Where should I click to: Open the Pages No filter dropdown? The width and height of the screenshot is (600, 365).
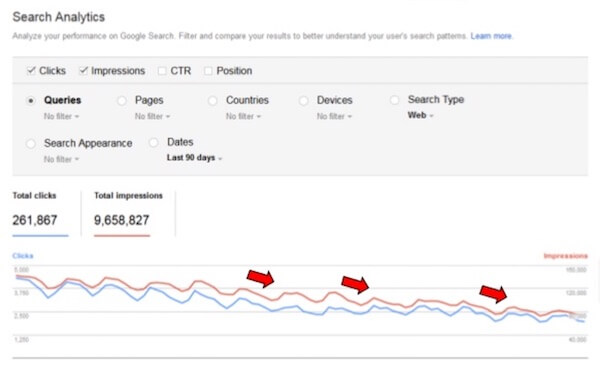coord(152,116)
